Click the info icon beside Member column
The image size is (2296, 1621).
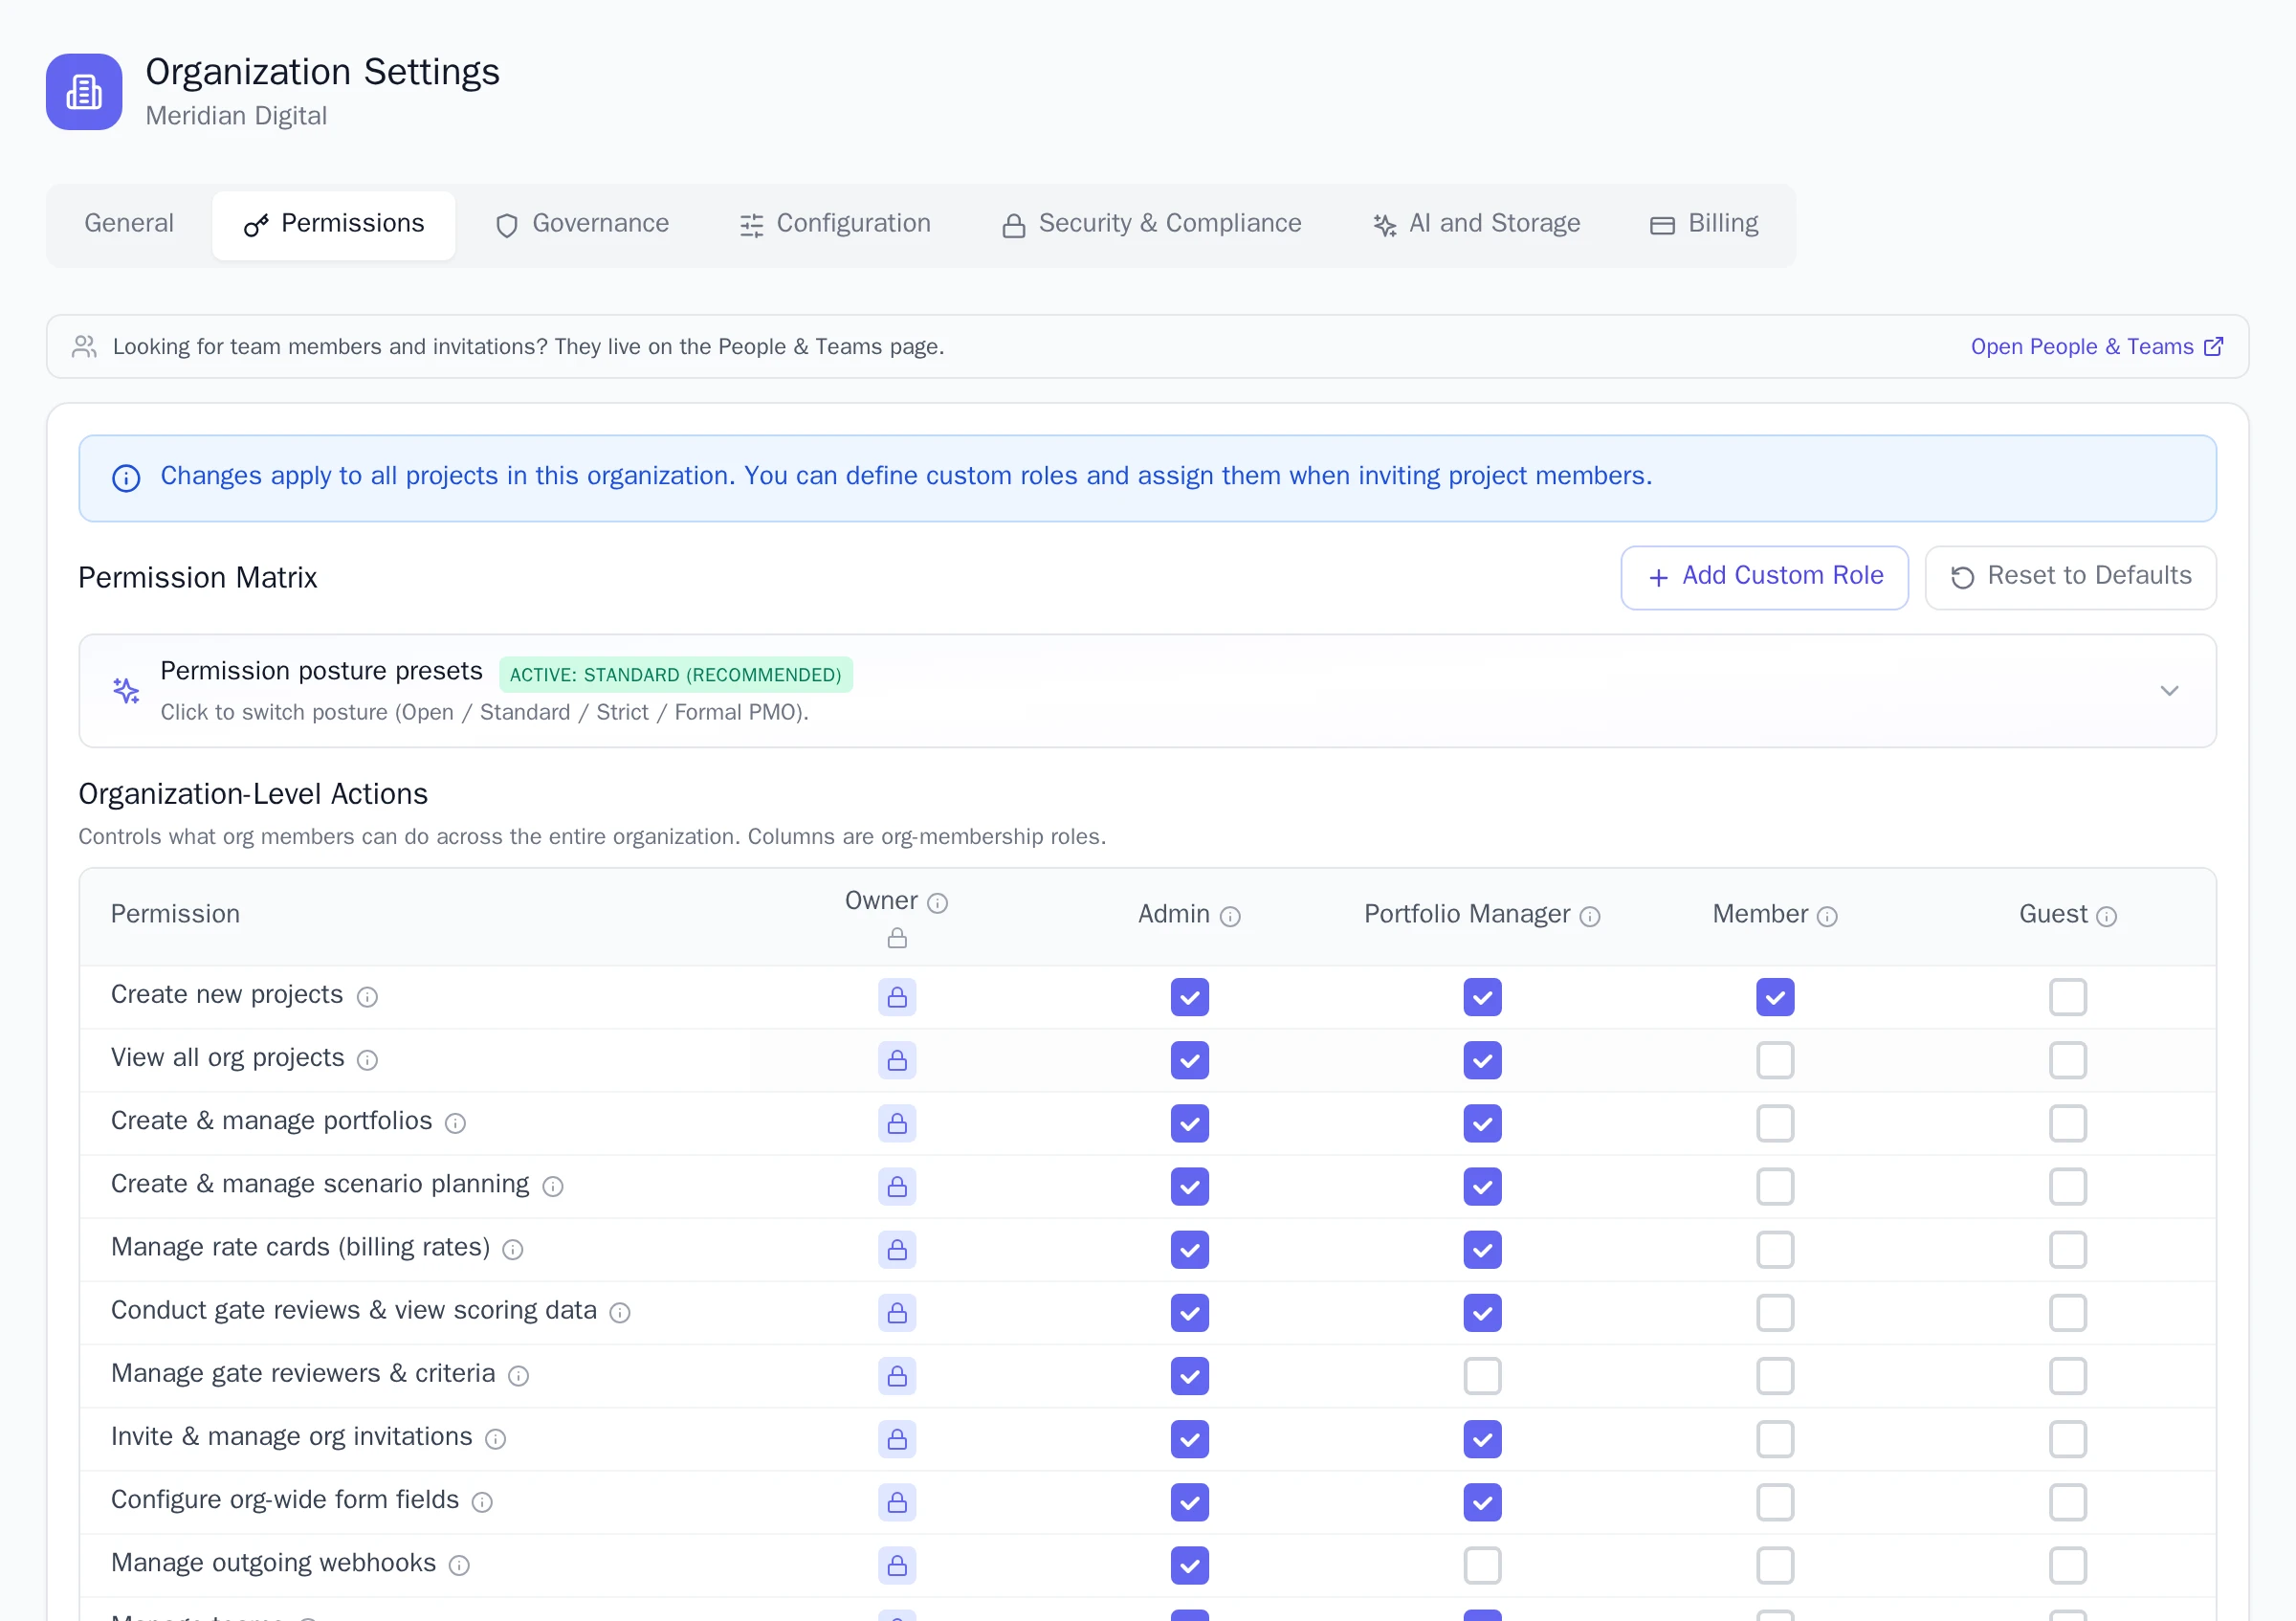(x=1827, y=916)
